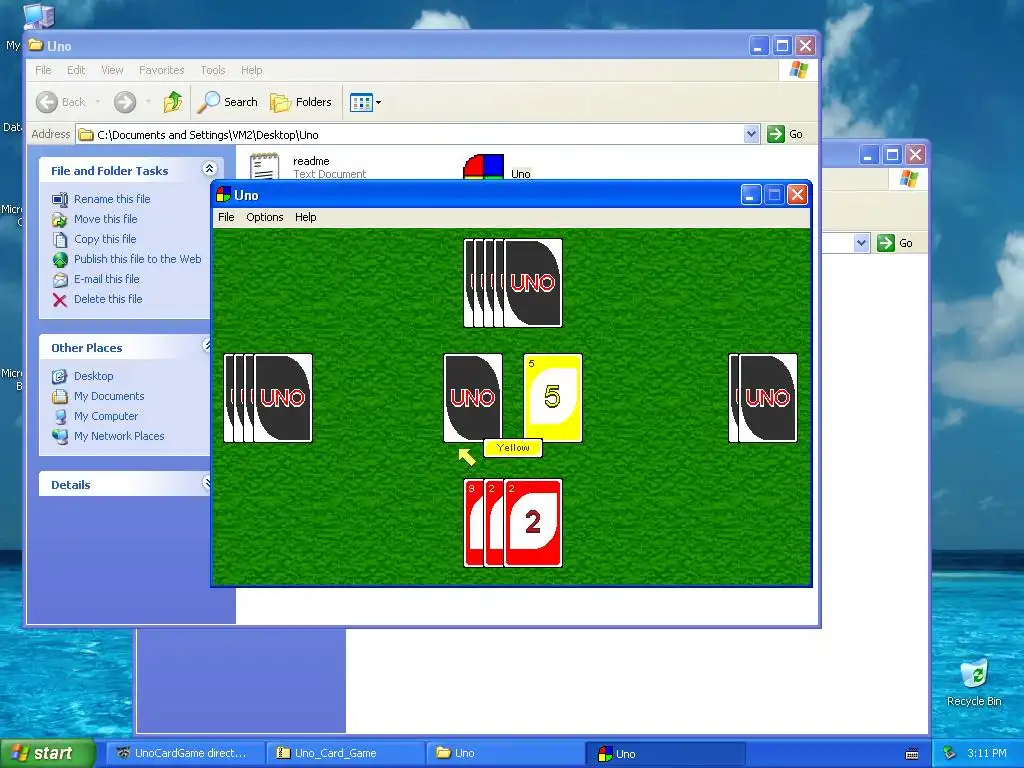Click the system tray icon beside the clock
1024x768 pixels.
tap(950, 753)
